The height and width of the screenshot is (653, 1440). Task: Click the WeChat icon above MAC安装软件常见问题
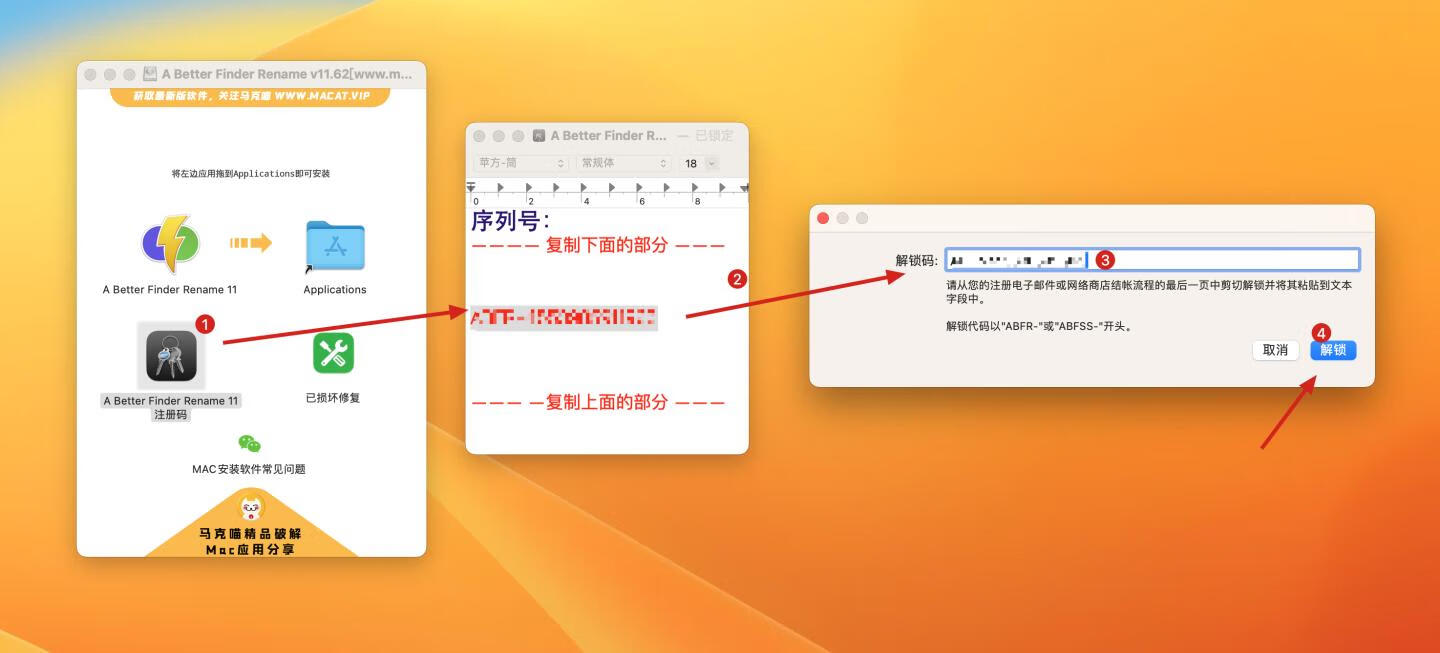[x=249, y=443]
